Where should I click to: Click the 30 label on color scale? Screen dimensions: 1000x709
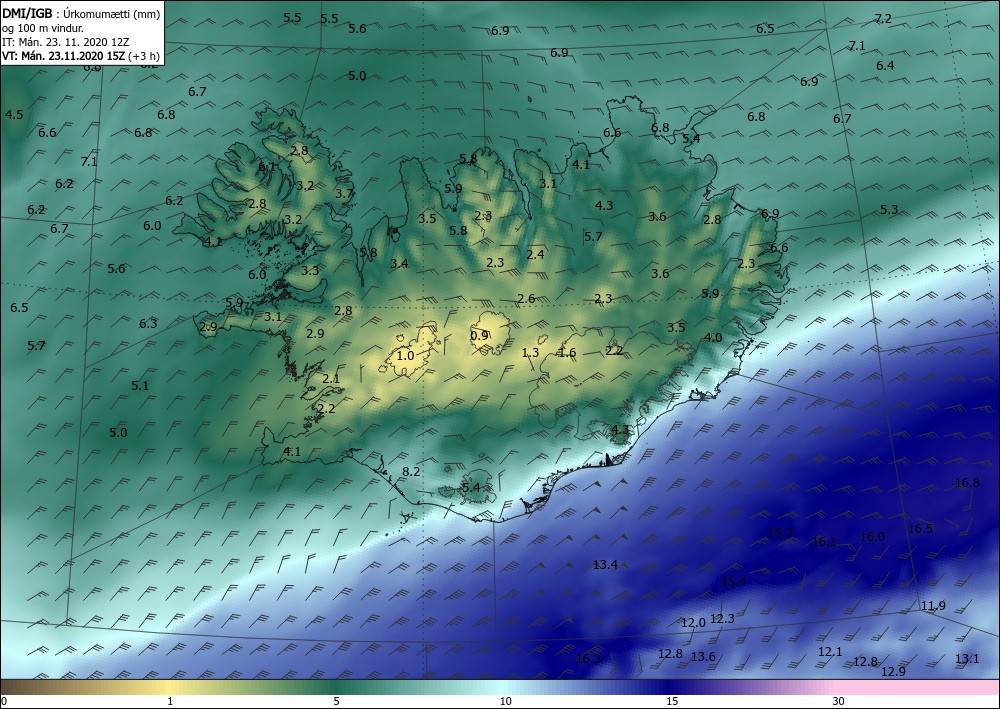tap(839, 701)
